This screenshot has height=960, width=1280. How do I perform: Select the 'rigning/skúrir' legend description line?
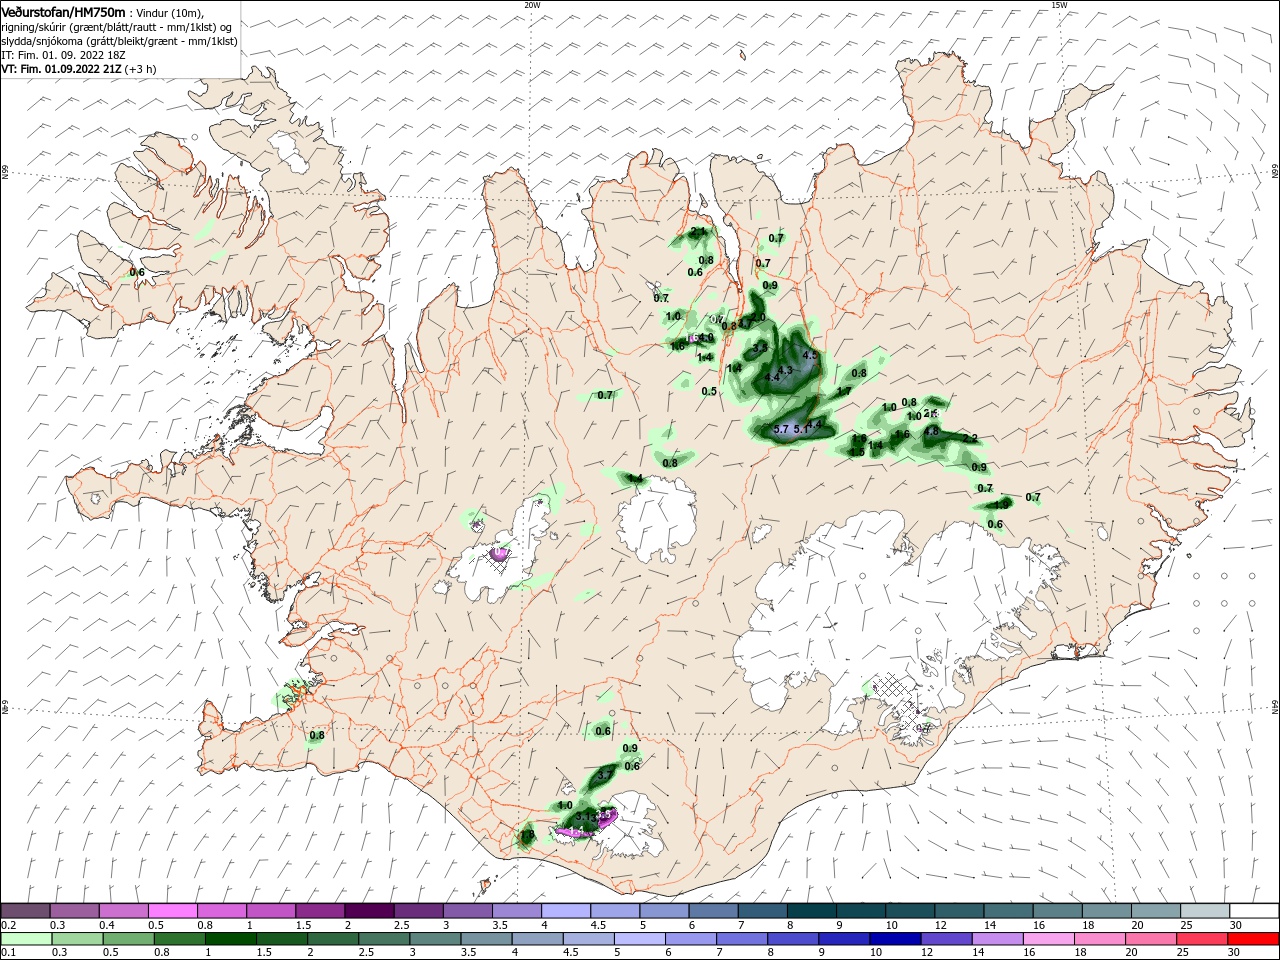tap(116, 27)
